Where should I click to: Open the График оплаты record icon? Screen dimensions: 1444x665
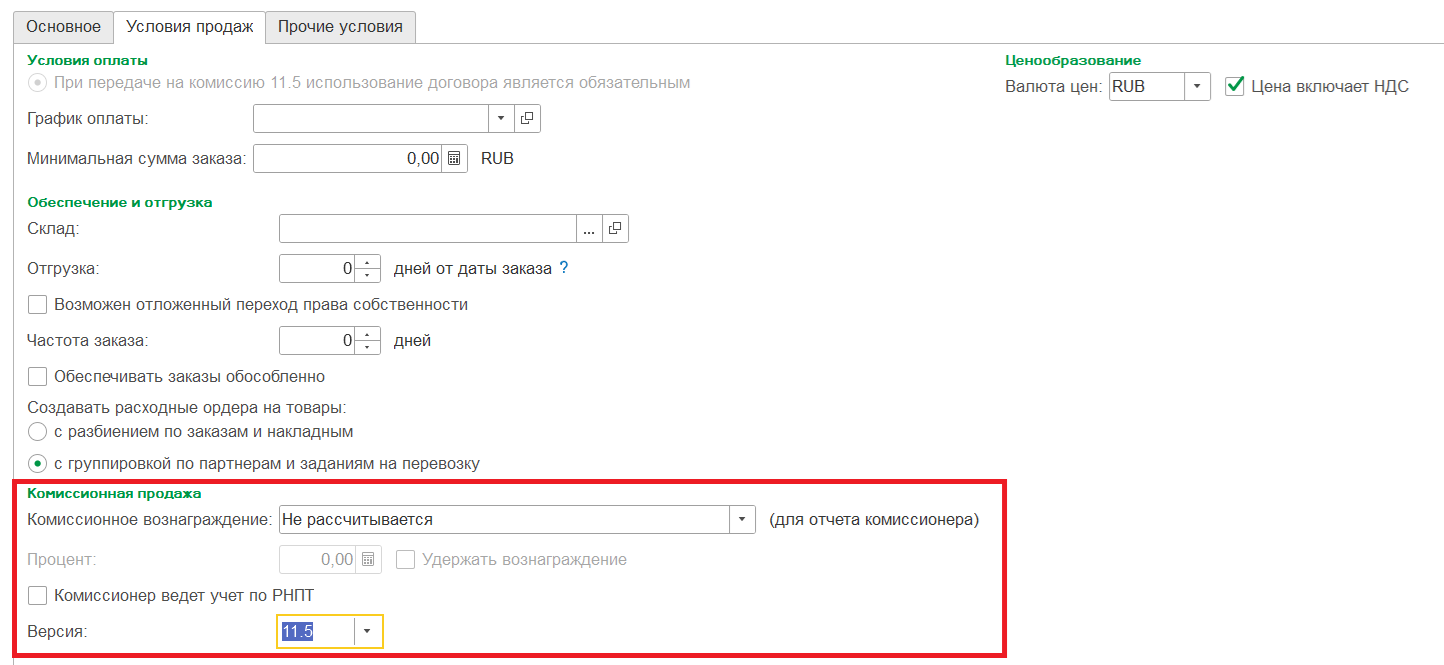point(527,118)
